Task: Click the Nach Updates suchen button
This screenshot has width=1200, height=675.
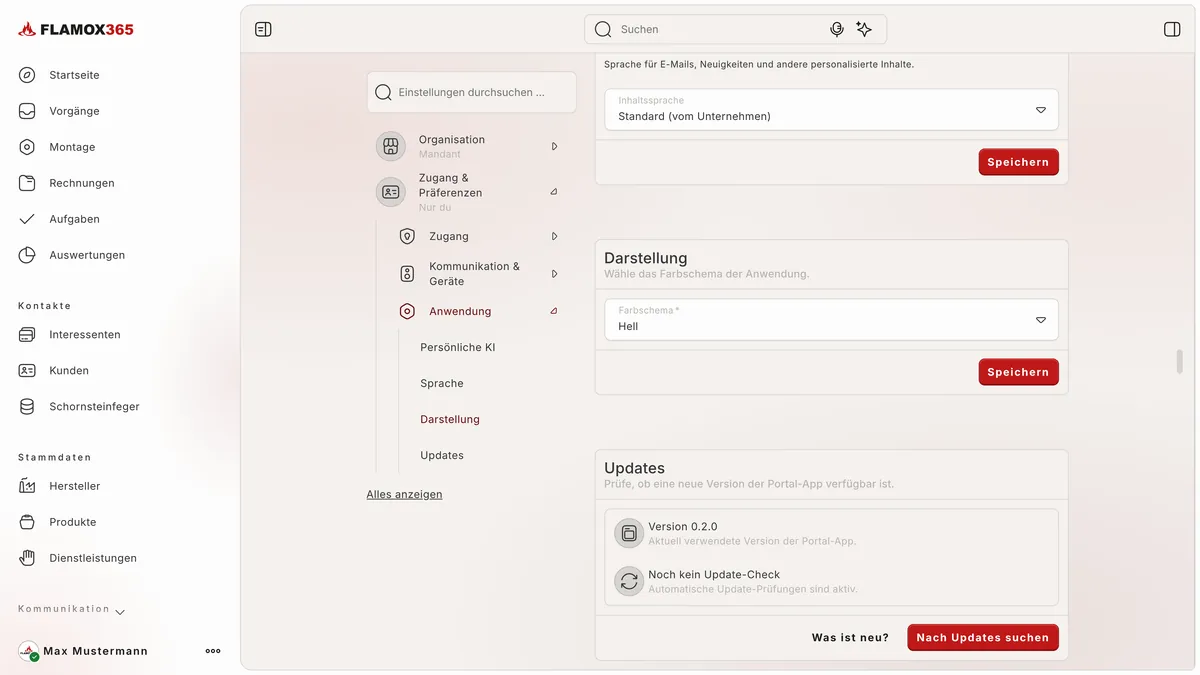Action: point(983,637)
